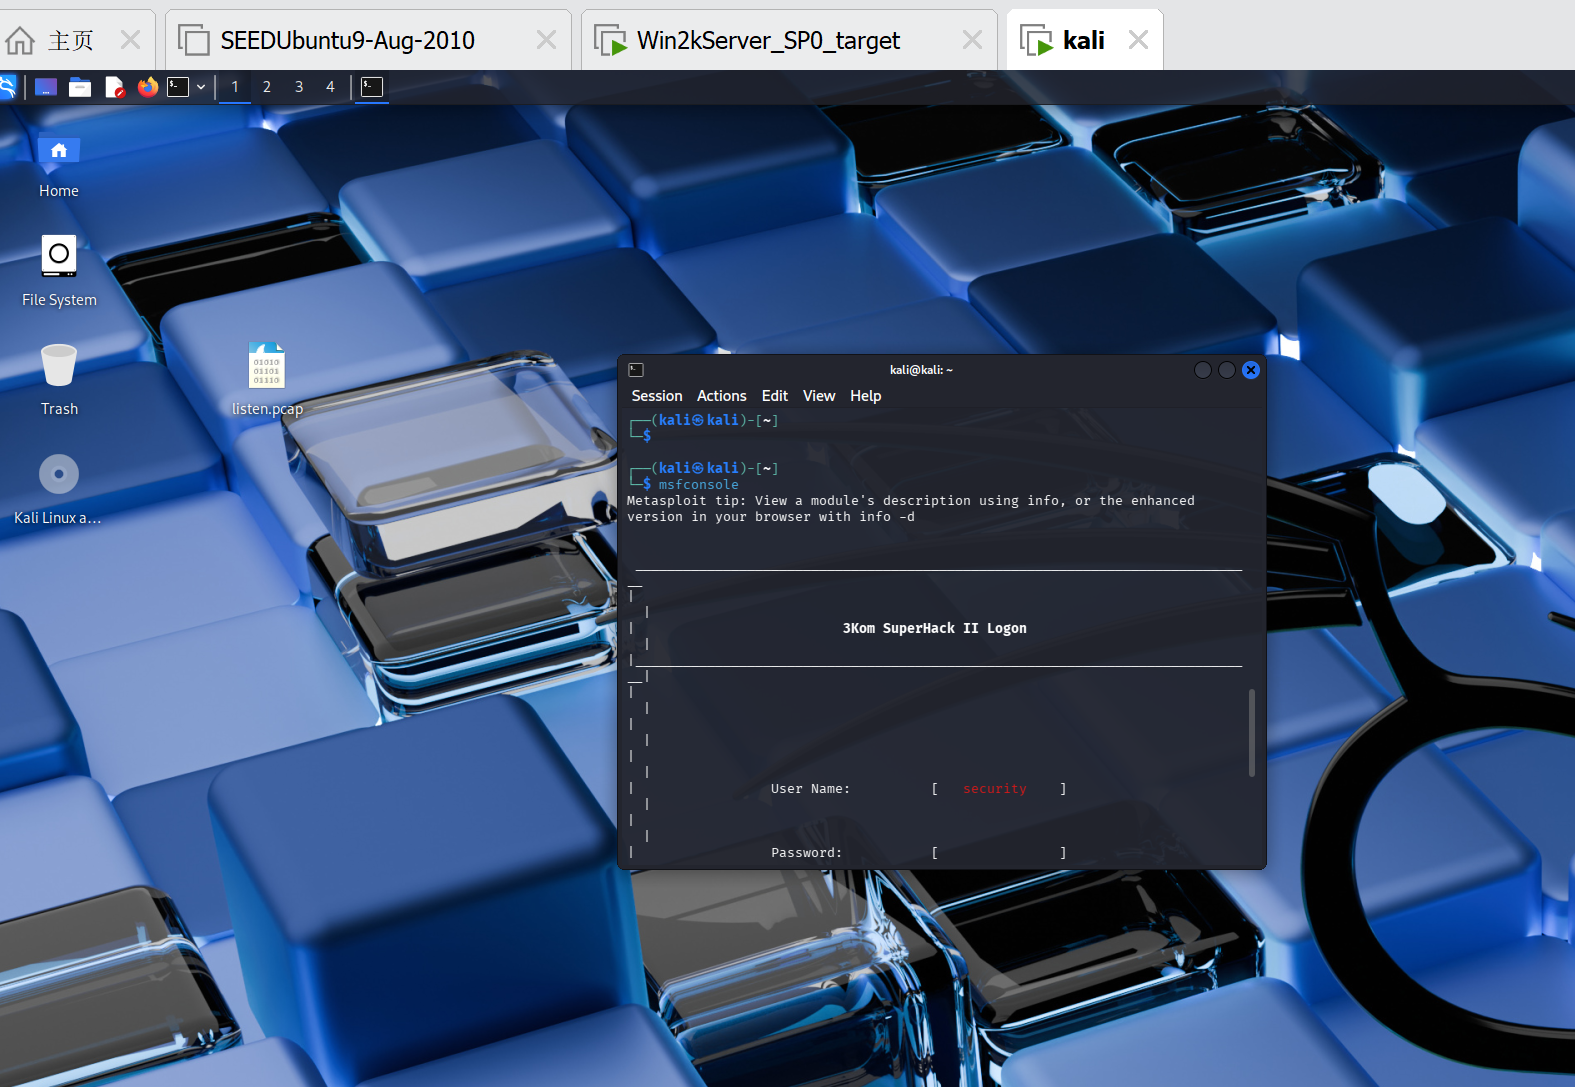
Task: Click the terminal vertical scrollbar
Action: coord(1252,733)
